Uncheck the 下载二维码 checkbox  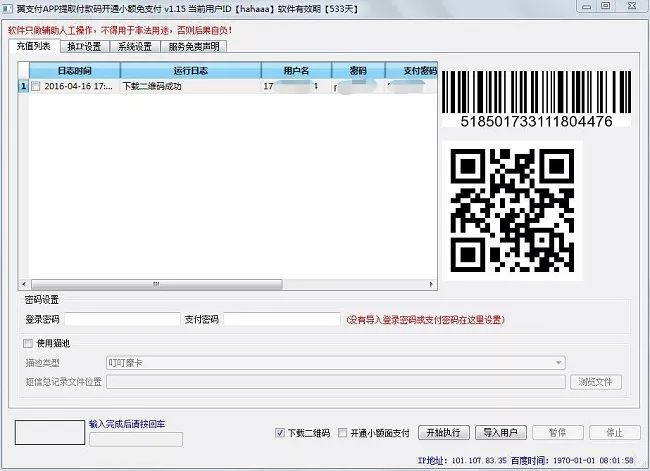[x=280, y=433]
